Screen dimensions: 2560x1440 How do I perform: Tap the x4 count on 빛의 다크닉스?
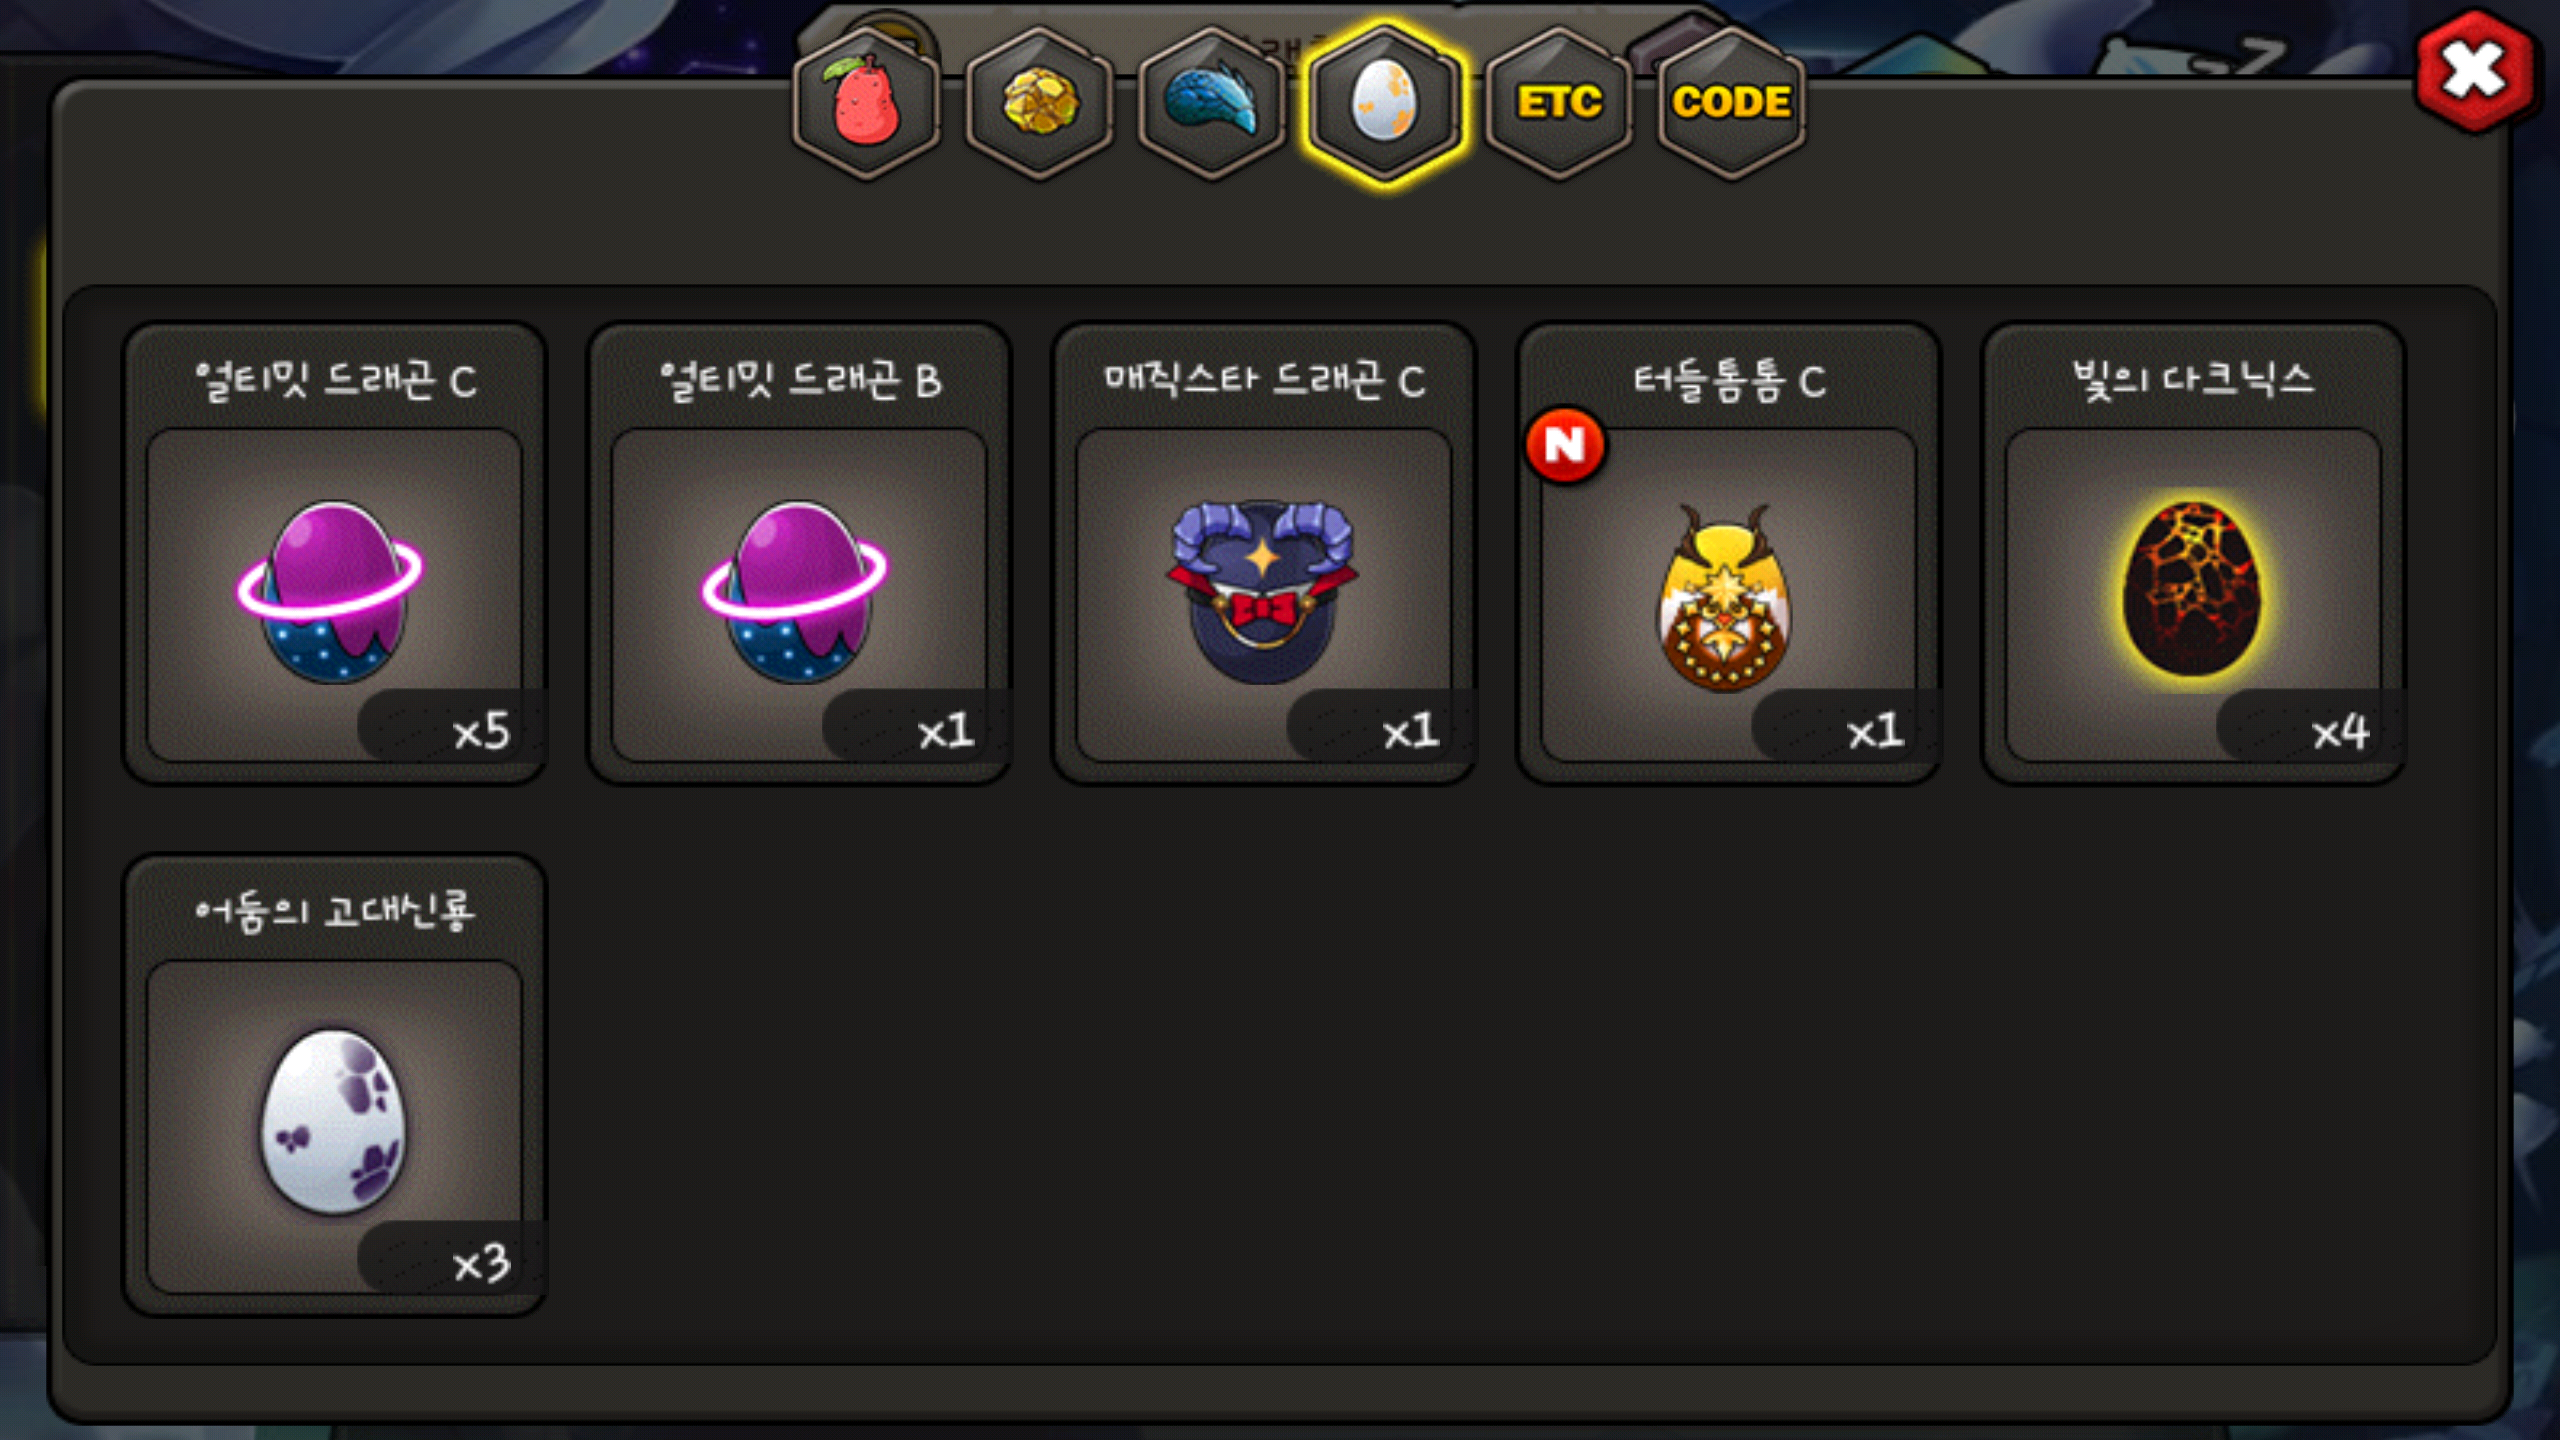(x=2340, y=732)
